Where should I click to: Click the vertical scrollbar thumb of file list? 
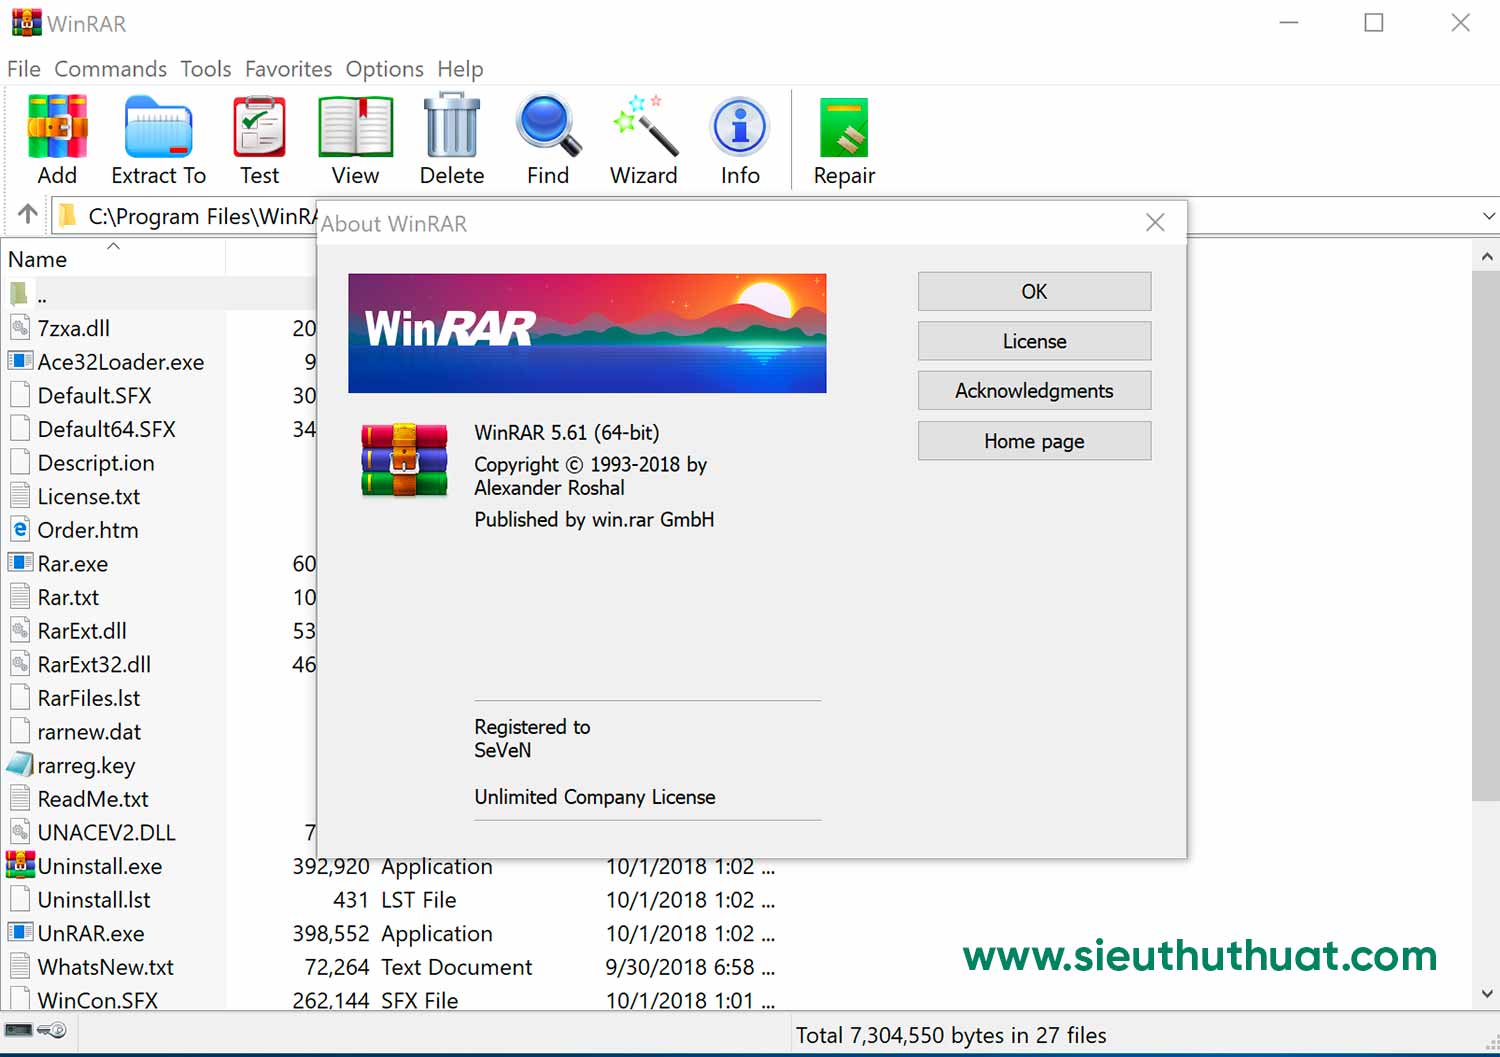tap(1487, 535)
